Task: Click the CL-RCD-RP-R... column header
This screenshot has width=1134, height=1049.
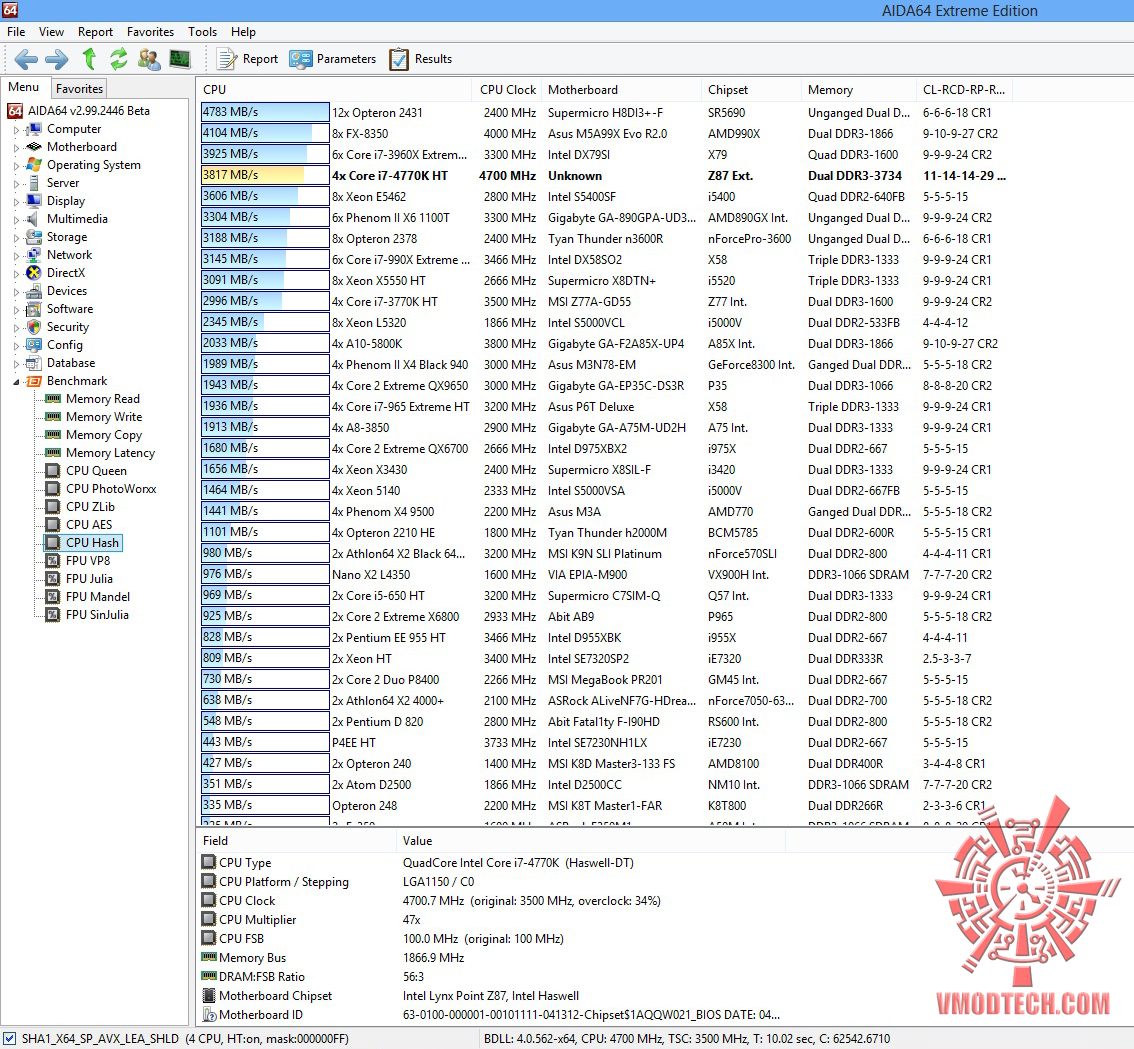Action: 964,90
